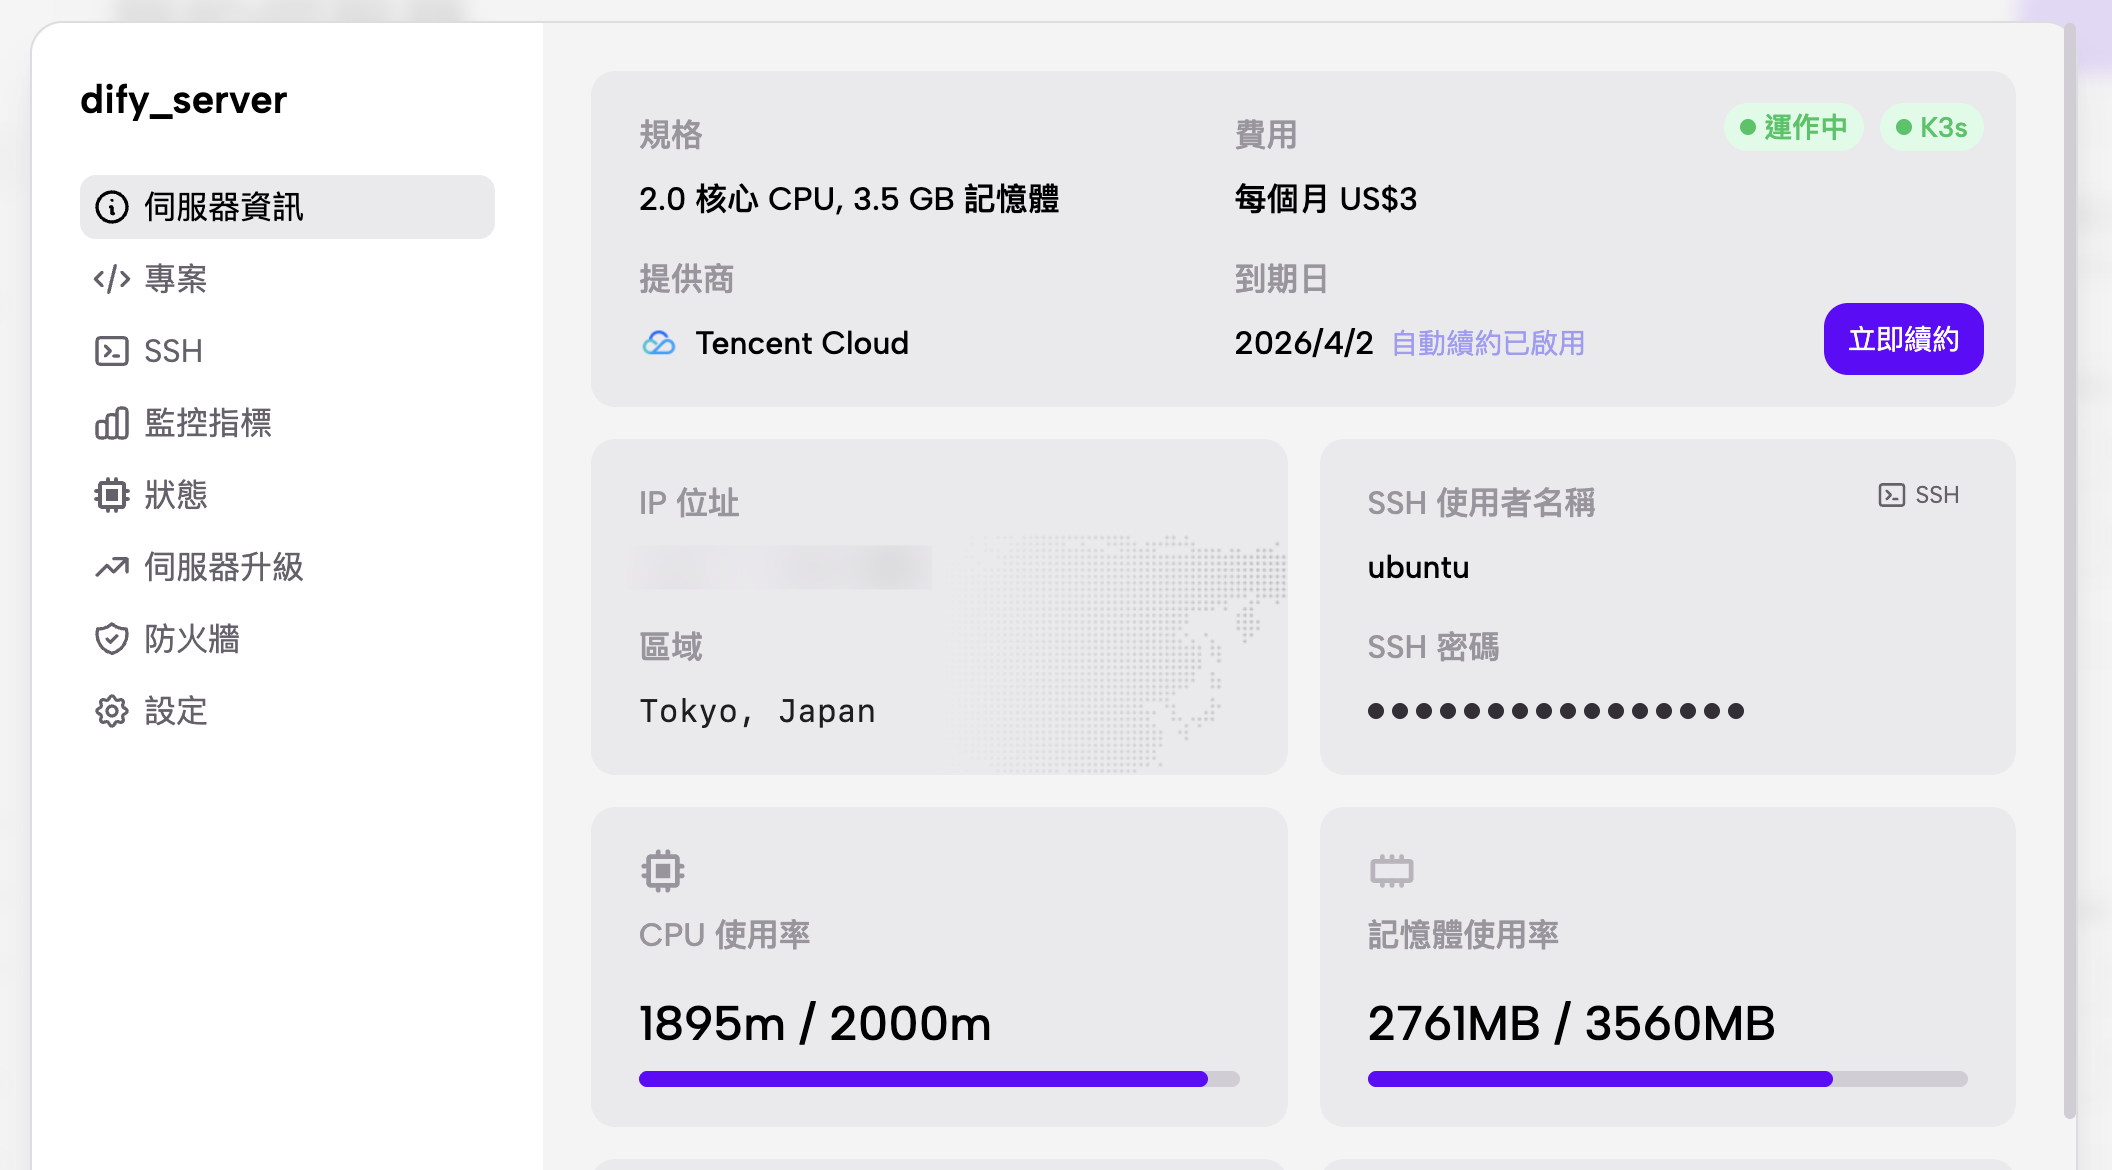
Task: Click the K3s status badge
Action: coord(1931,127)
